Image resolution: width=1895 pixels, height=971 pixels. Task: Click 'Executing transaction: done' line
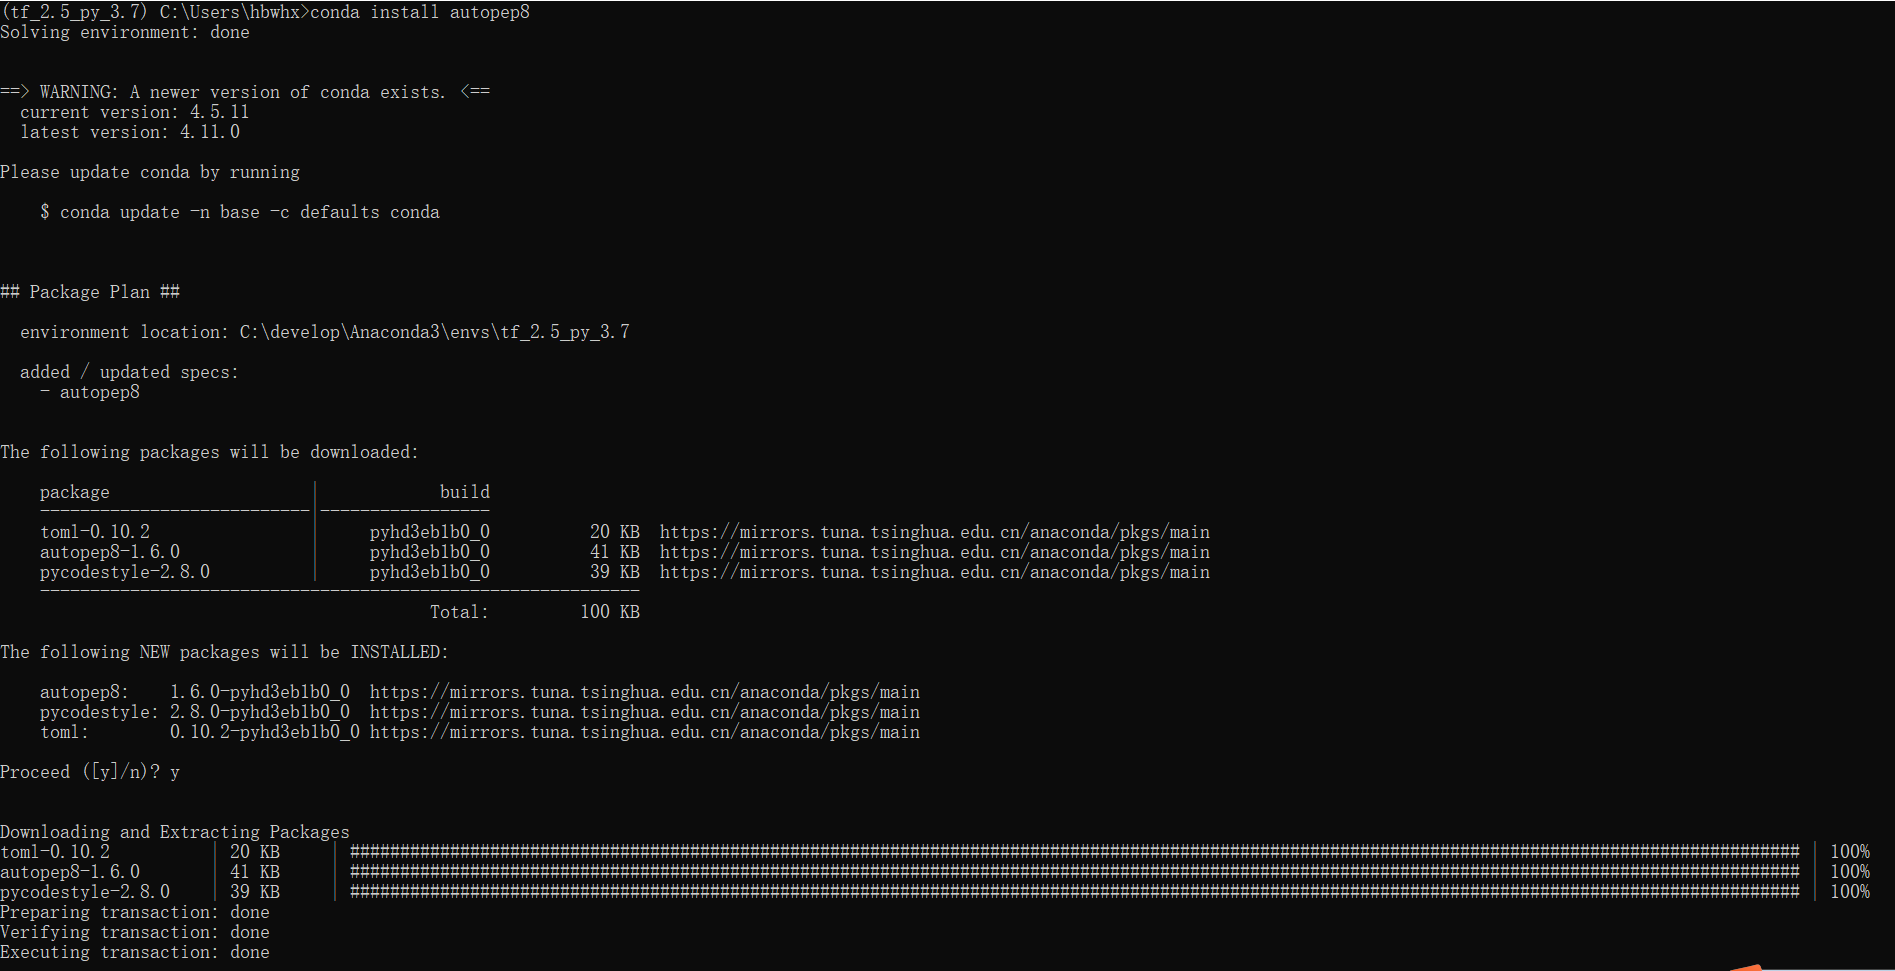[135, 952]
